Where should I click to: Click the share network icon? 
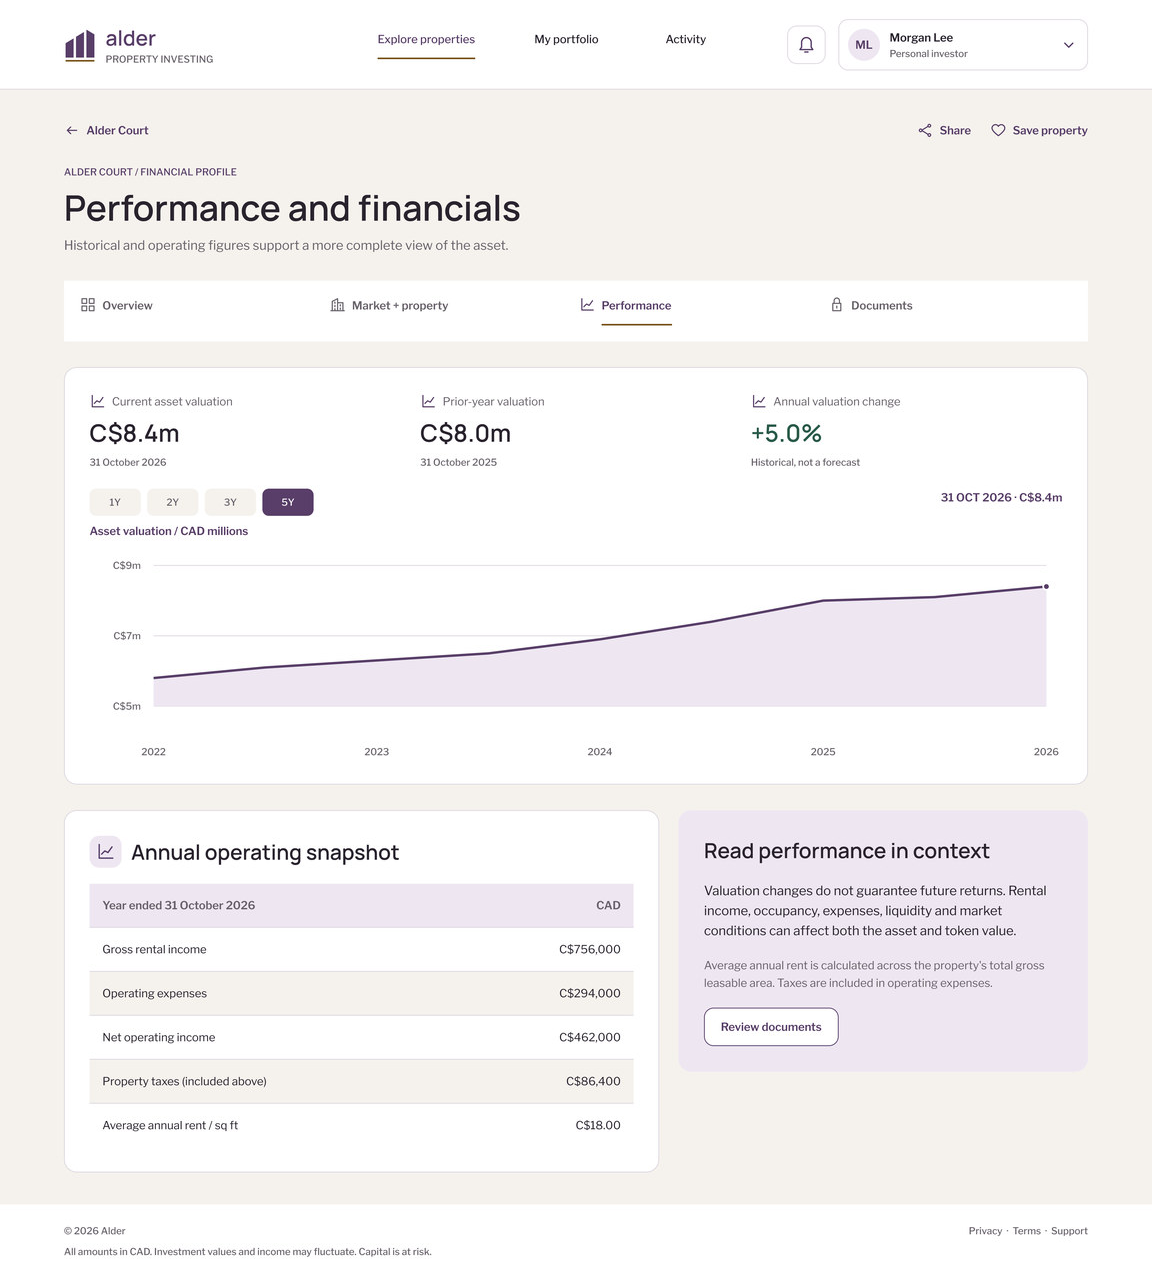pos(925,130)
